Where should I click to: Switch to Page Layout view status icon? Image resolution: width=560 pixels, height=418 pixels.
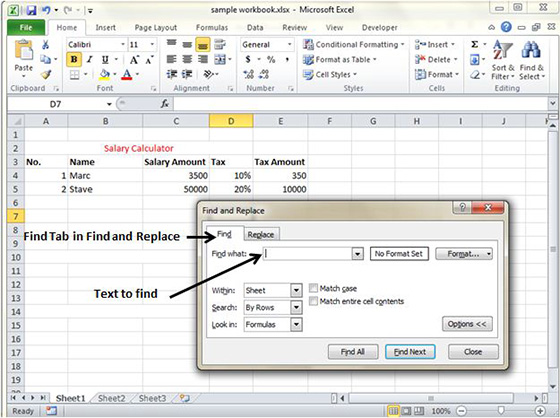pyautogui.click(x=406, y=411)
